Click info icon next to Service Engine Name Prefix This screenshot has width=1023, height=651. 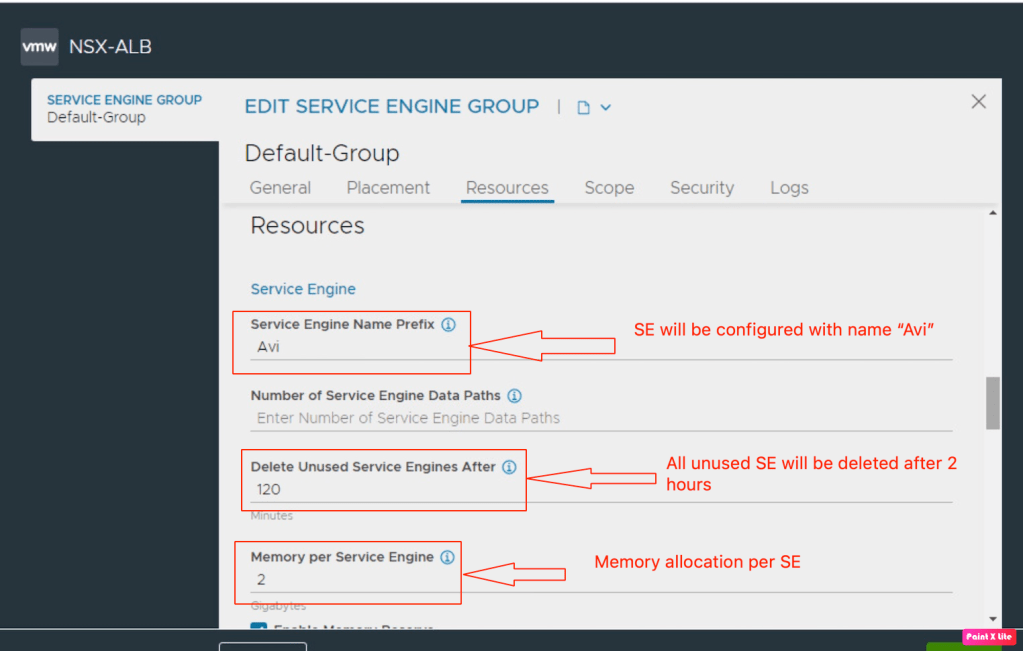pyautogui.click(x=448, y=325)
